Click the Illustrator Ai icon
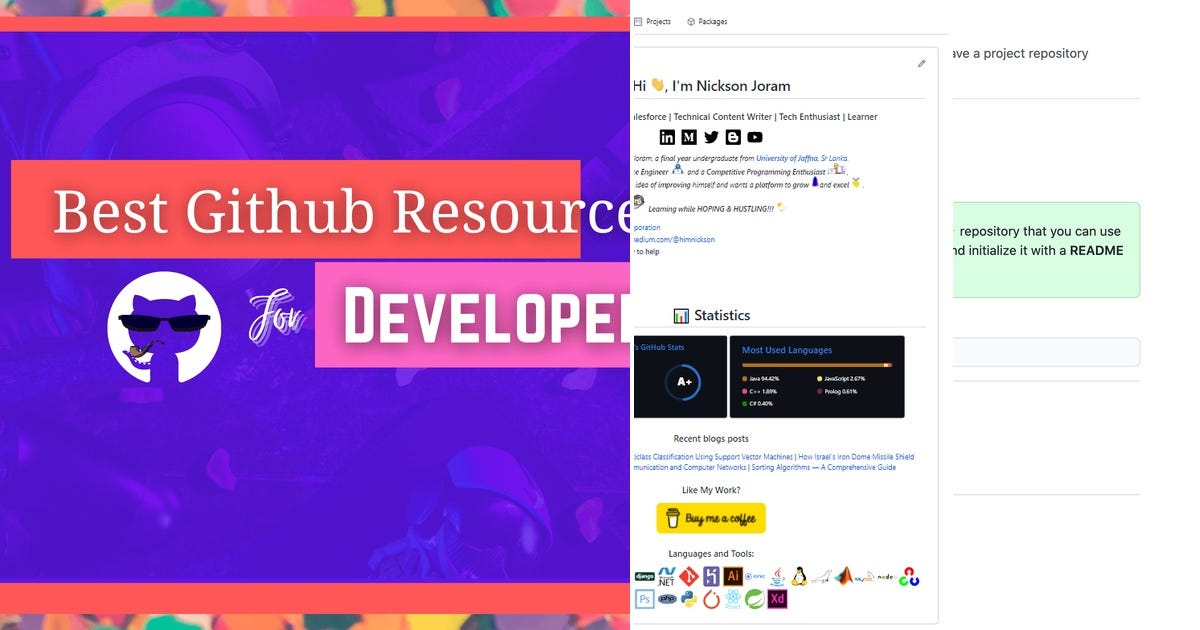The width and height of the screenshot is (1200, 630). (x=733, y=576)
